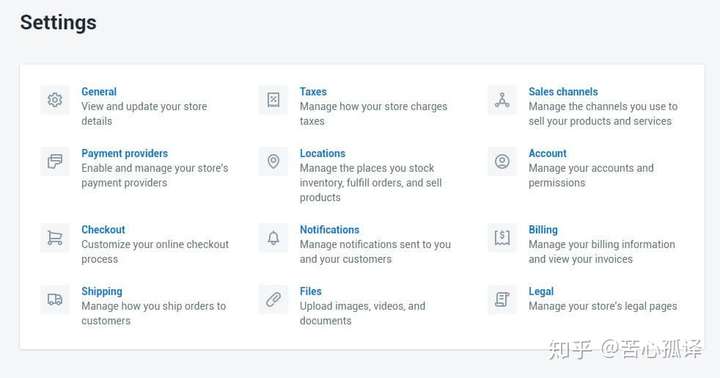Image resolution: width=720 pixels, height=378 pixels.
Task: Click the Locations pin icon
Action: 273,161
